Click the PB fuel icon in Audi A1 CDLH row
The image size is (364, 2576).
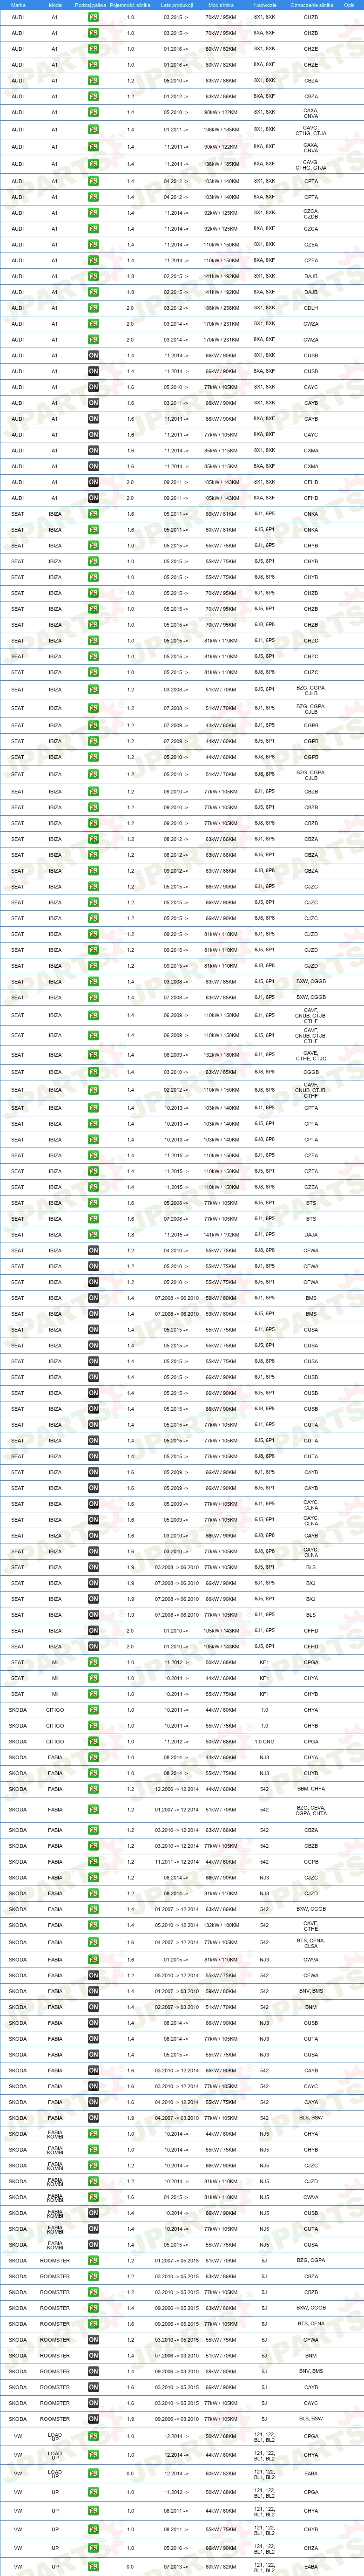click(93, 308)
